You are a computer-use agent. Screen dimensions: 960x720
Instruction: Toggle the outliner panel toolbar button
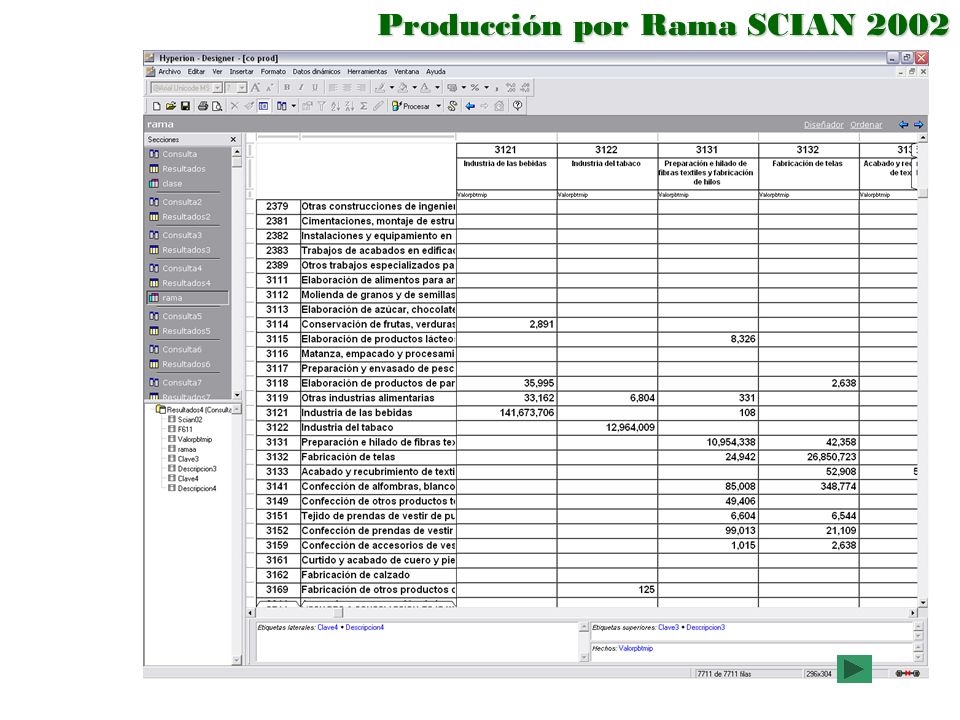[263, 106]
